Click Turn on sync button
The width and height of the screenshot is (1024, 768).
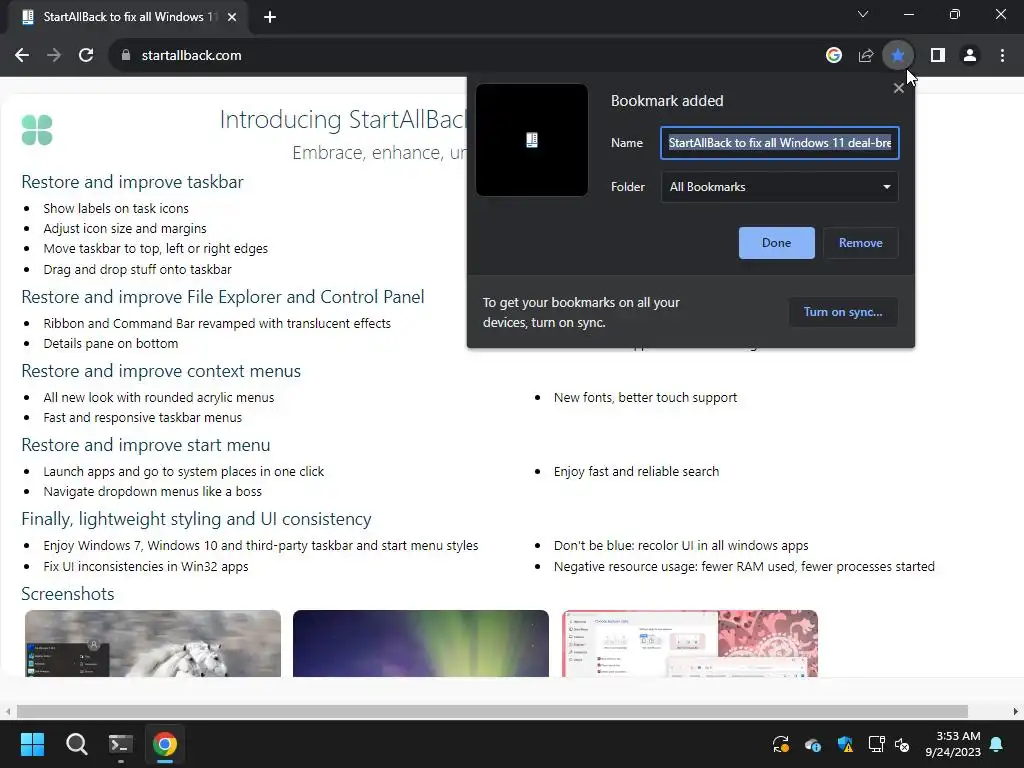843,312
